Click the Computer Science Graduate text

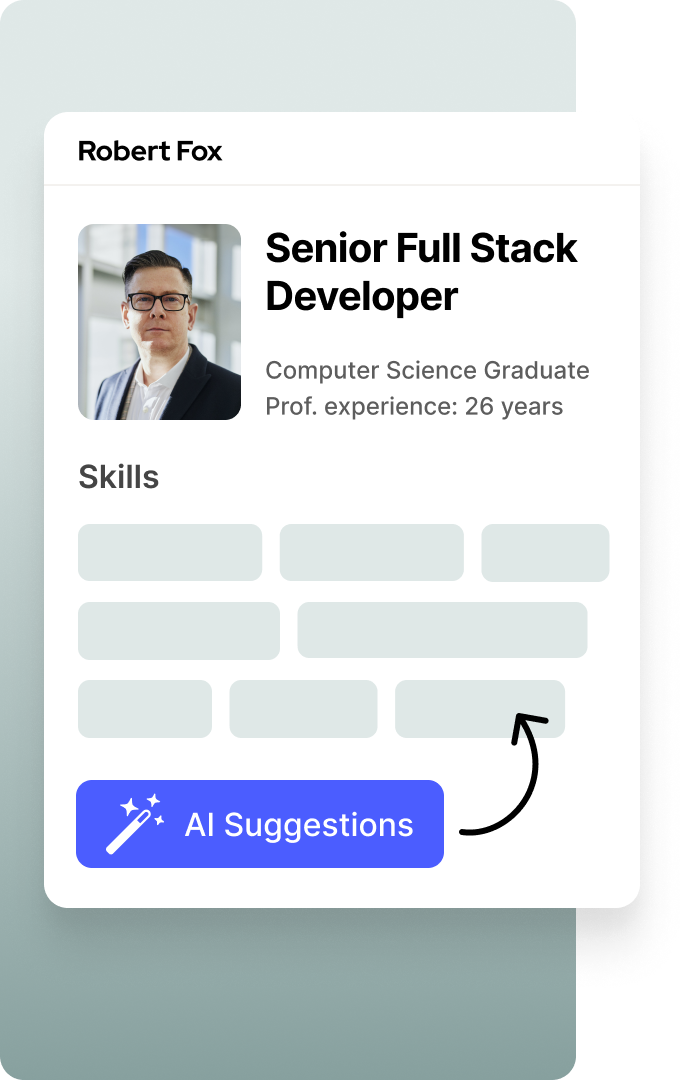(x=427, y=371)
